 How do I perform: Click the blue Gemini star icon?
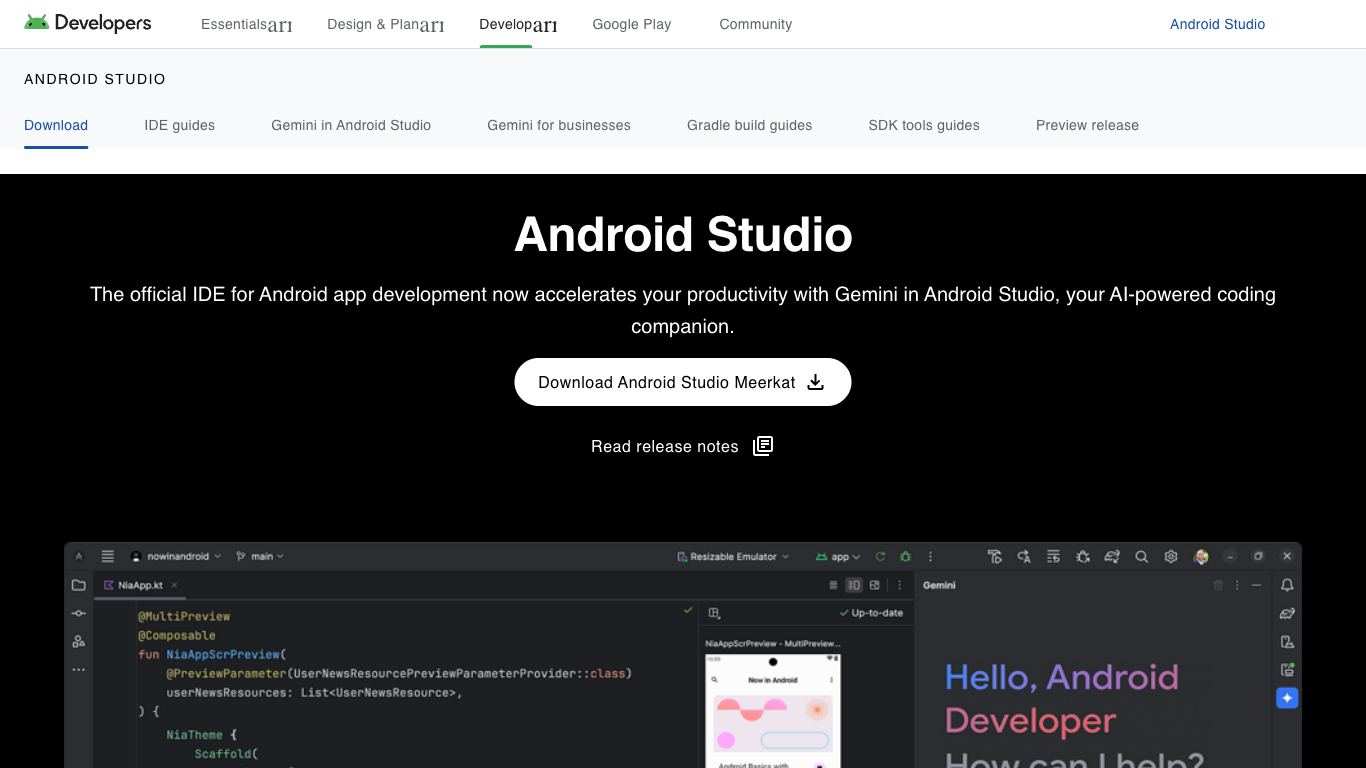pos(1287,698)
